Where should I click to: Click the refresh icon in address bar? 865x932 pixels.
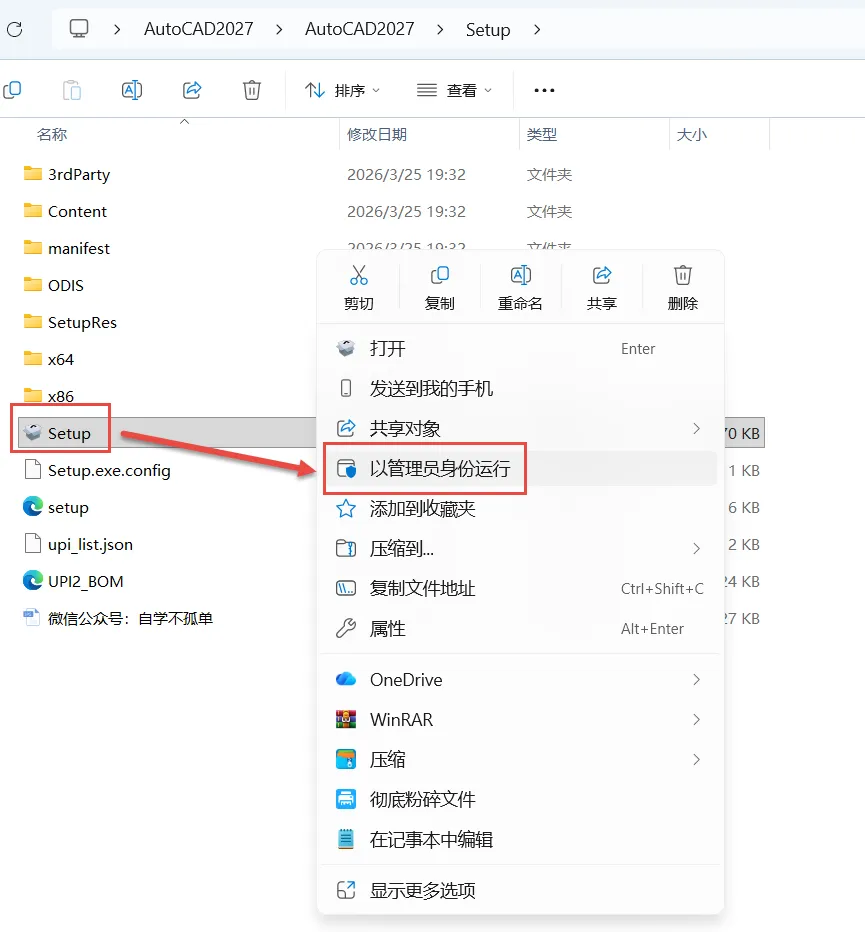[x=15, y=29]
